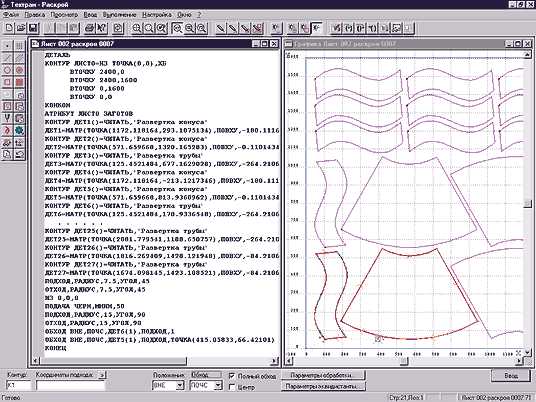Click the code window horizontal scrollbar thumb
The width and height of the screenshot is (536, 402).
tap(113, 361)
